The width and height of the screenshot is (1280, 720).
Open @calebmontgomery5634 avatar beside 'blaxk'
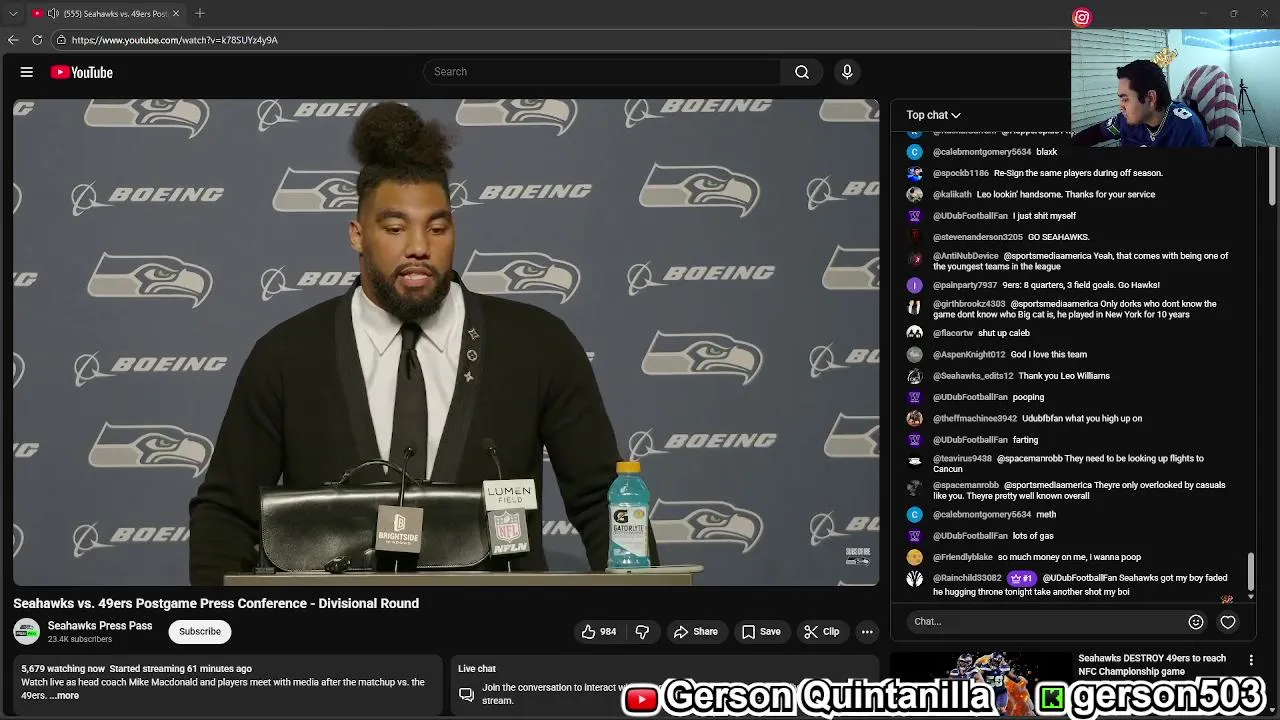click(914, 152)
